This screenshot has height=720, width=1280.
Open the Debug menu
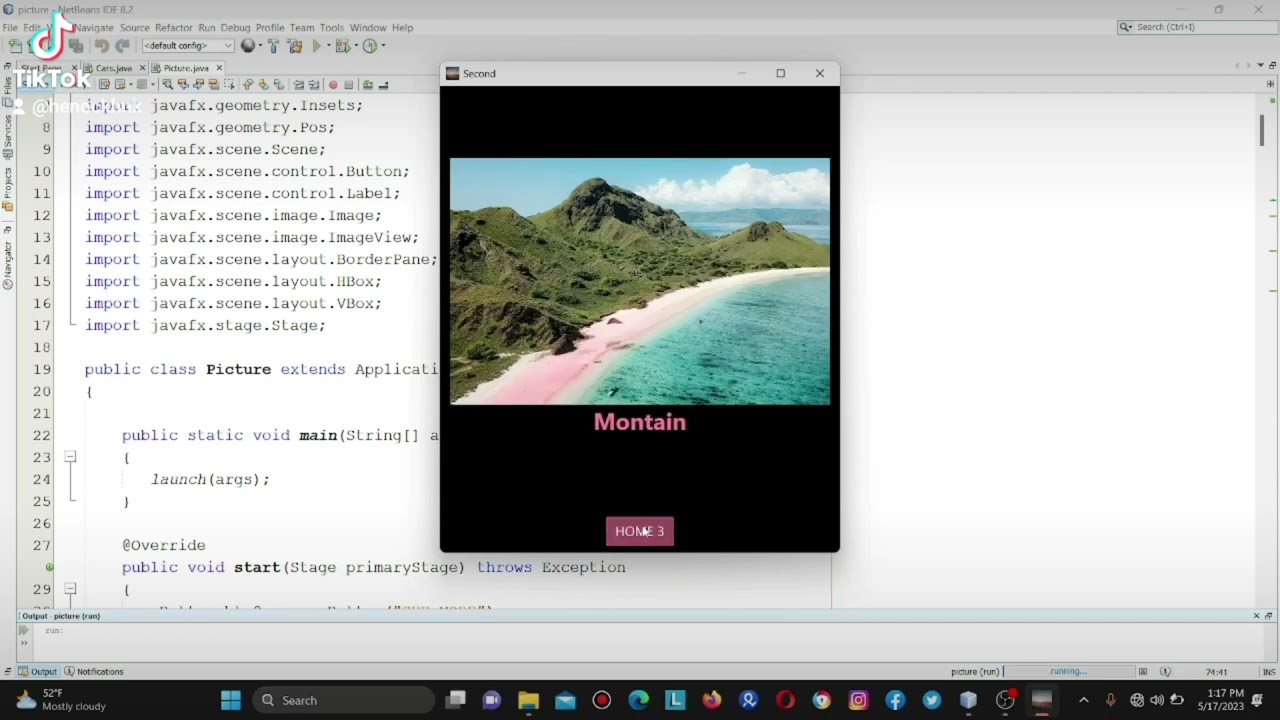[x=236, y=28]
